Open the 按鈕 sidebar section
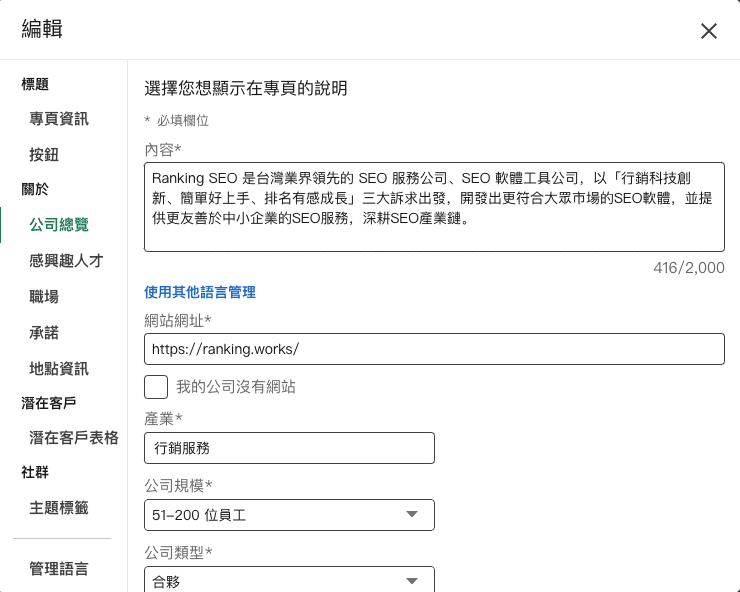The image size is (740, 592). coord(44,155)
